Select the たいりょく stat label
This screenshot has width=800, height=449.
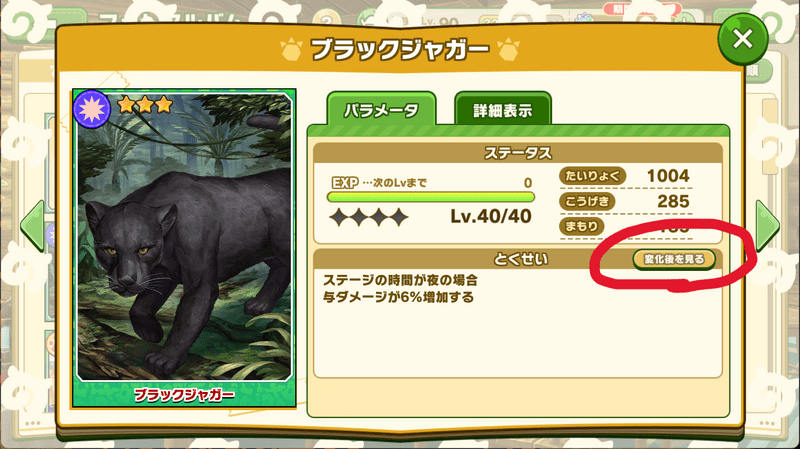(x=592, y=176)
